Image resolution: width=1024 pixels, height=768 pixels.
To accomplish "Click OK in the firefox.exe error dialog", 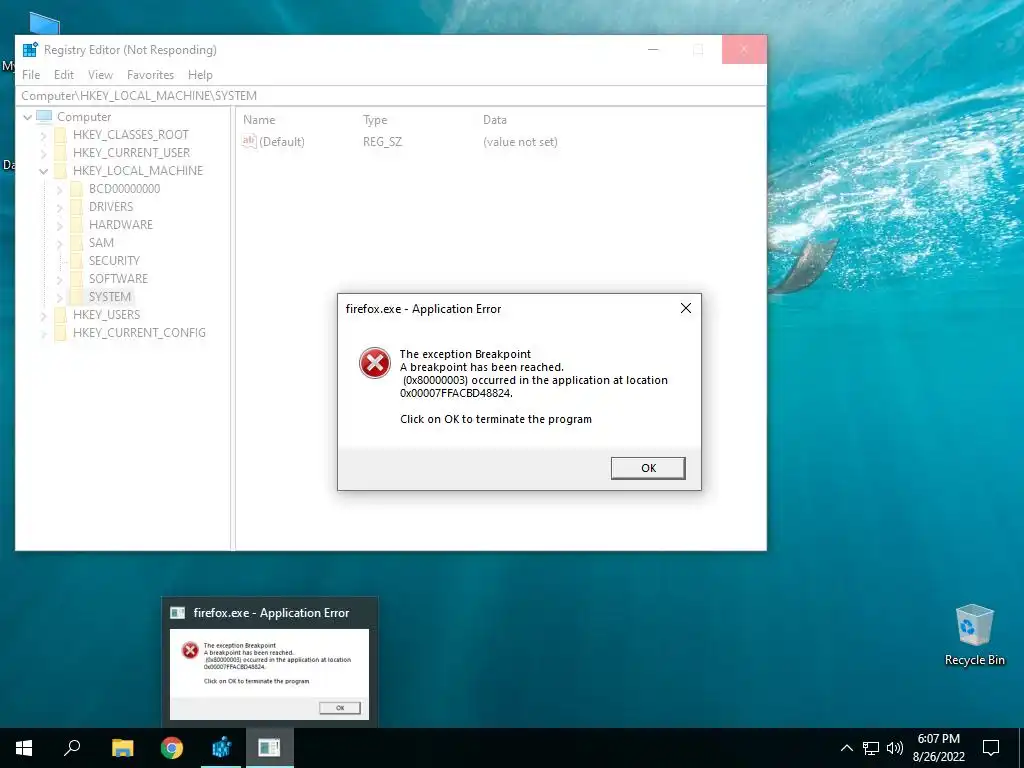I will 648,468.
